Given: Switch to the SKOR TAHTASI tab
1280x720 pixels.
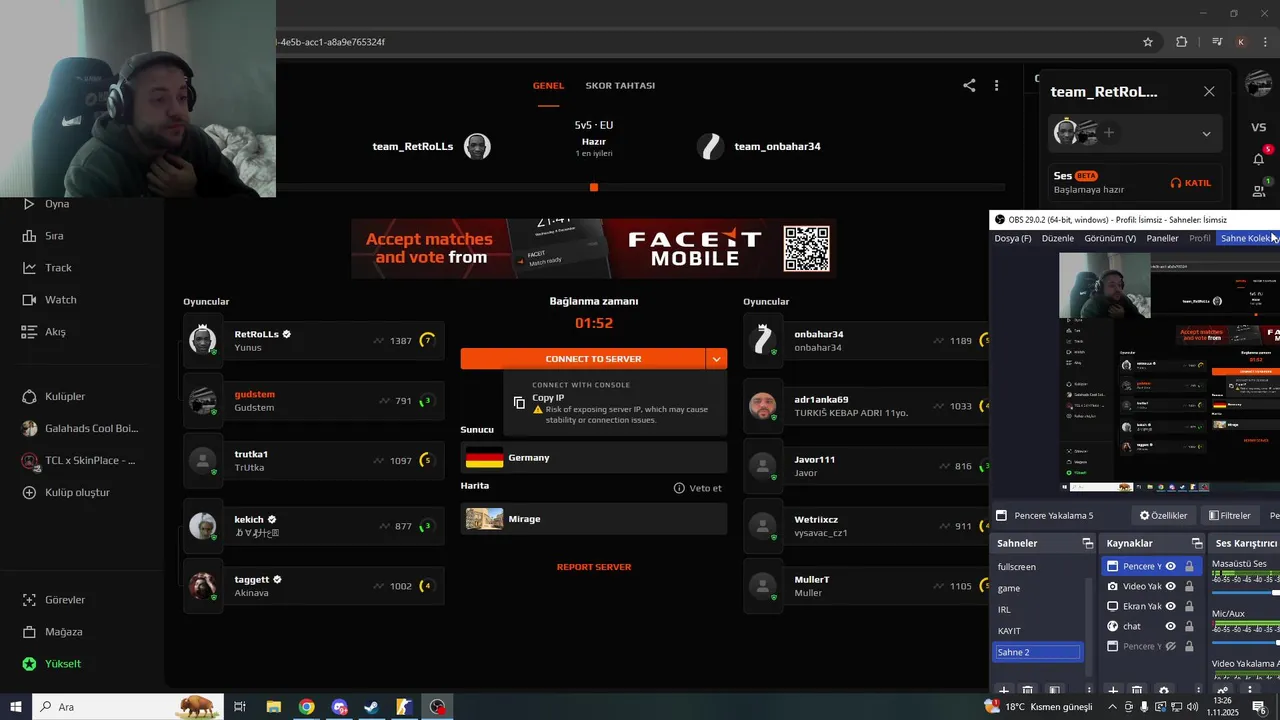Looking at the screenshot, I should [620, 86].
